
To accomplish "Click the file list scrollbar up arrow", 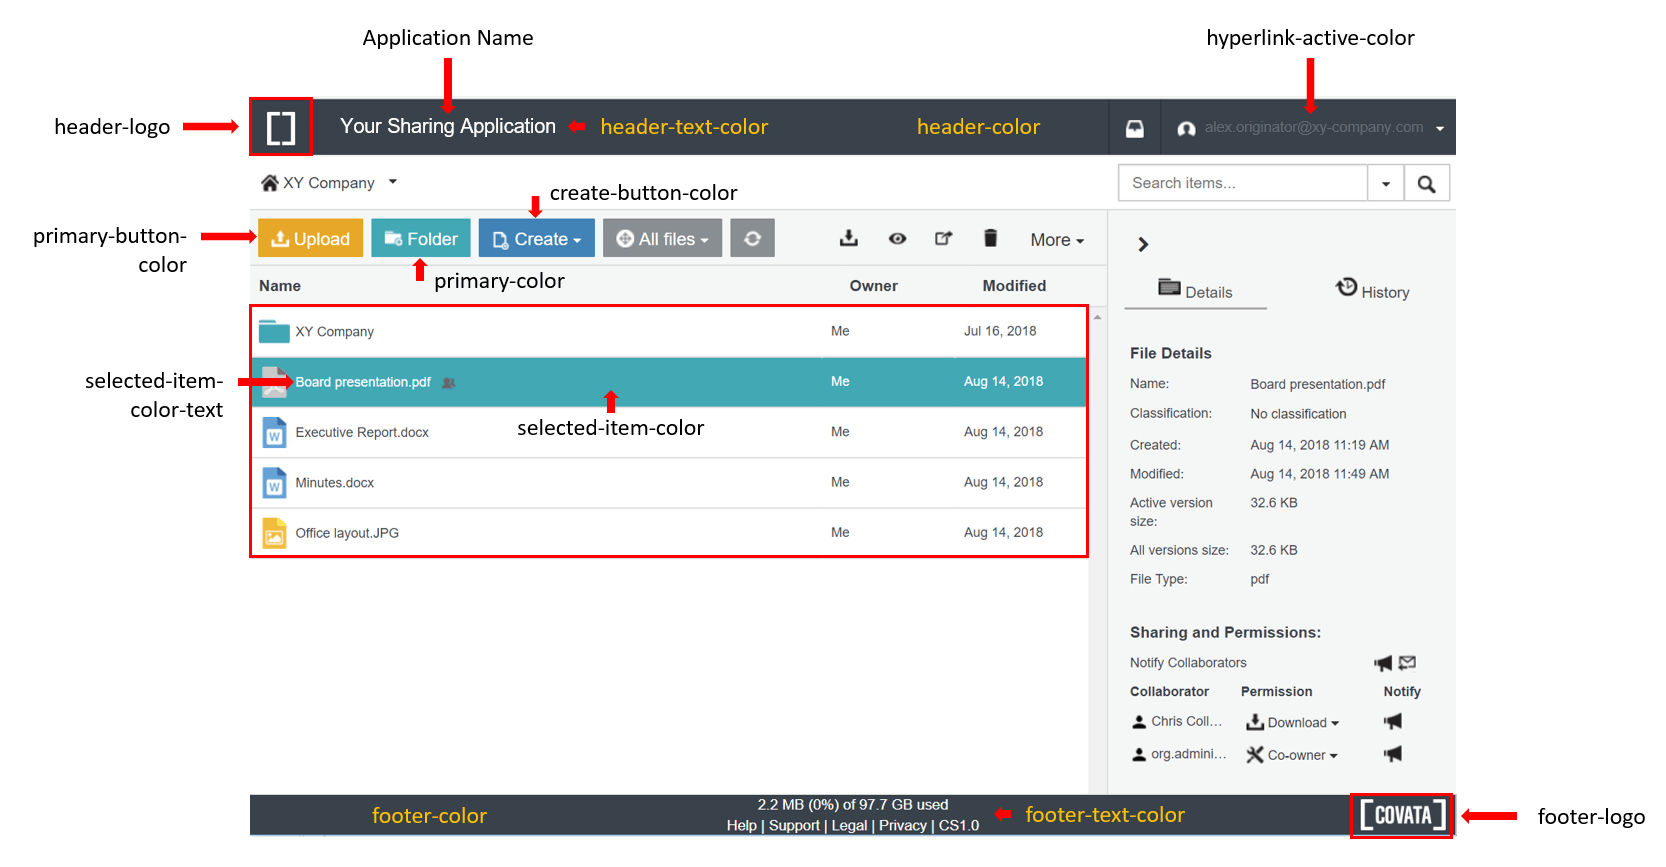I will [x=1097, y=317].
